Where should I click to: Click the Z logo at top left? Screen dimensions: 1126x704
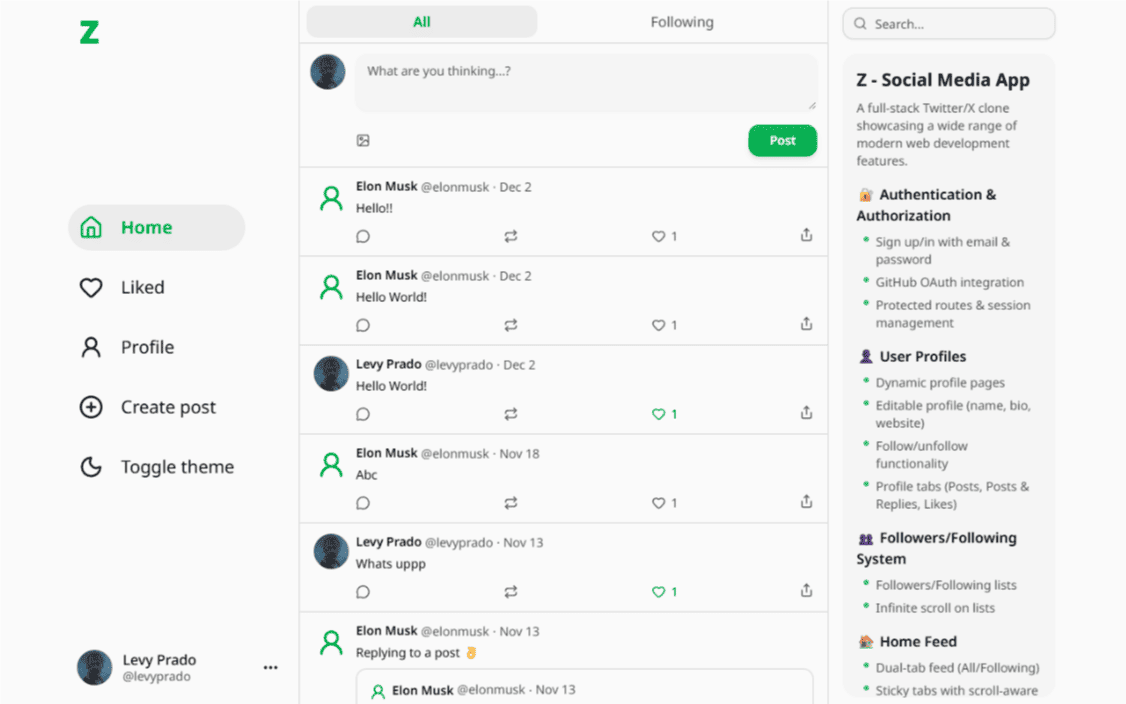point(88,32)
